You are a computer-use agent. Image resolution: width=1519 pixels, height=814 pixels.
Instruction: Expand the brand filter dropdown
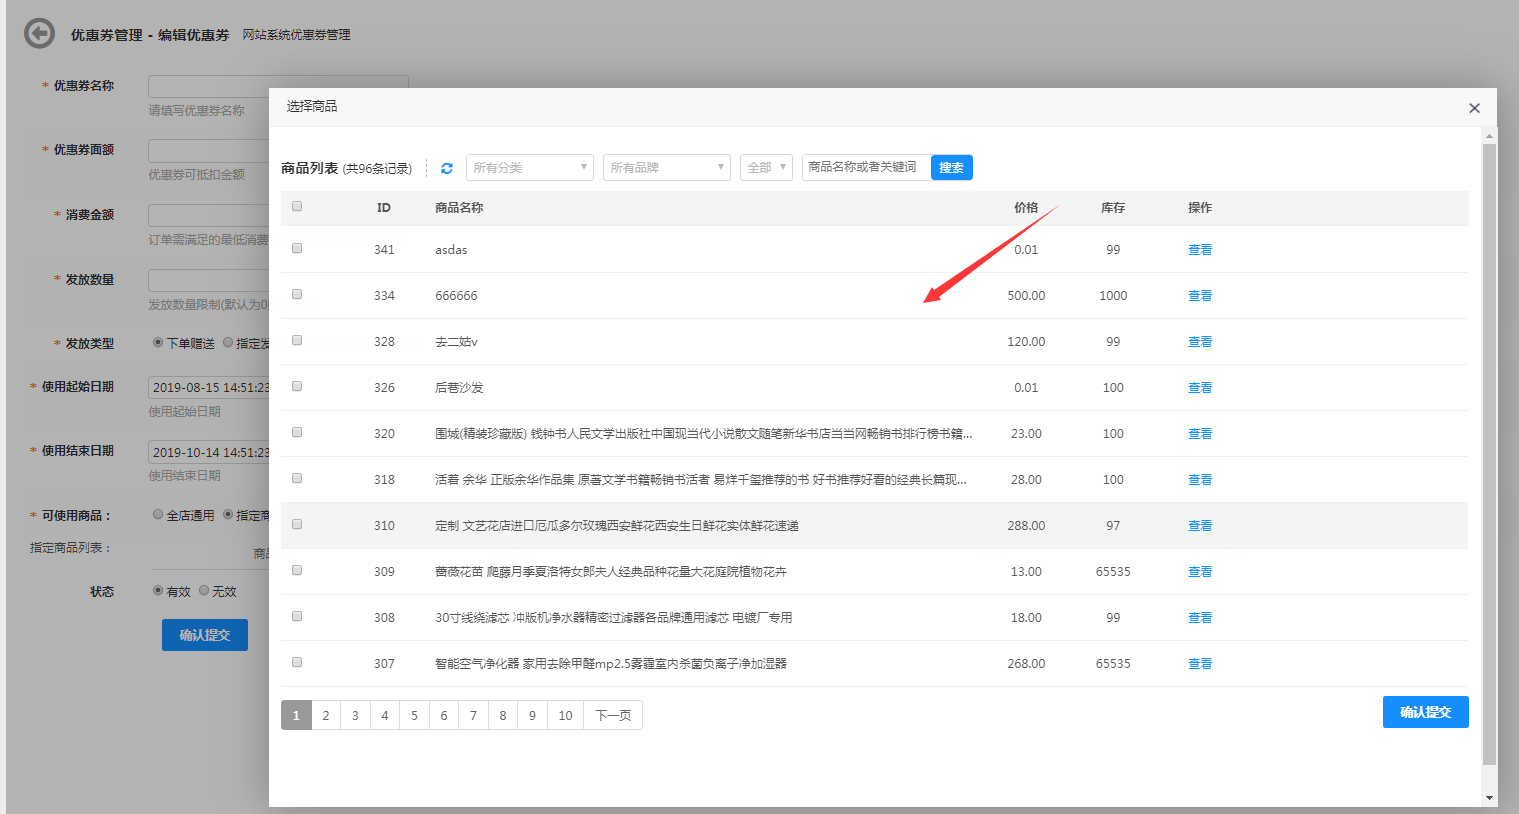[666, 168]
